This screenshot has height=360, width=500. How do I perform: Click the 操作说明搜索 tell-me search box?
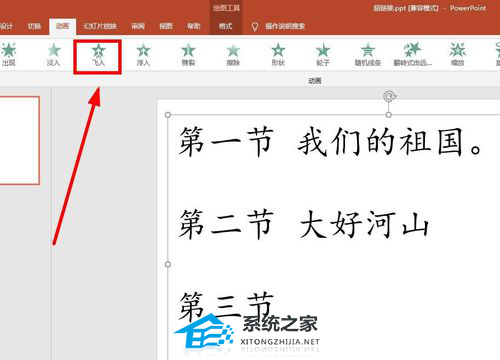(x=285, y=26)
